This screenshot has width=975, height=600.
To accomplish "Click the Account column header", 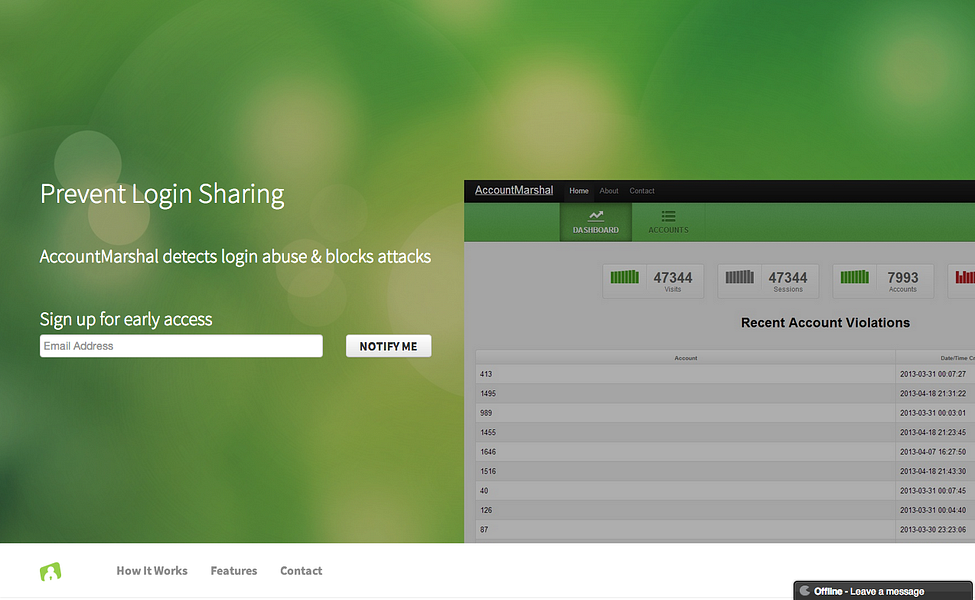I will pyautogui.click(x=685, y=358).
